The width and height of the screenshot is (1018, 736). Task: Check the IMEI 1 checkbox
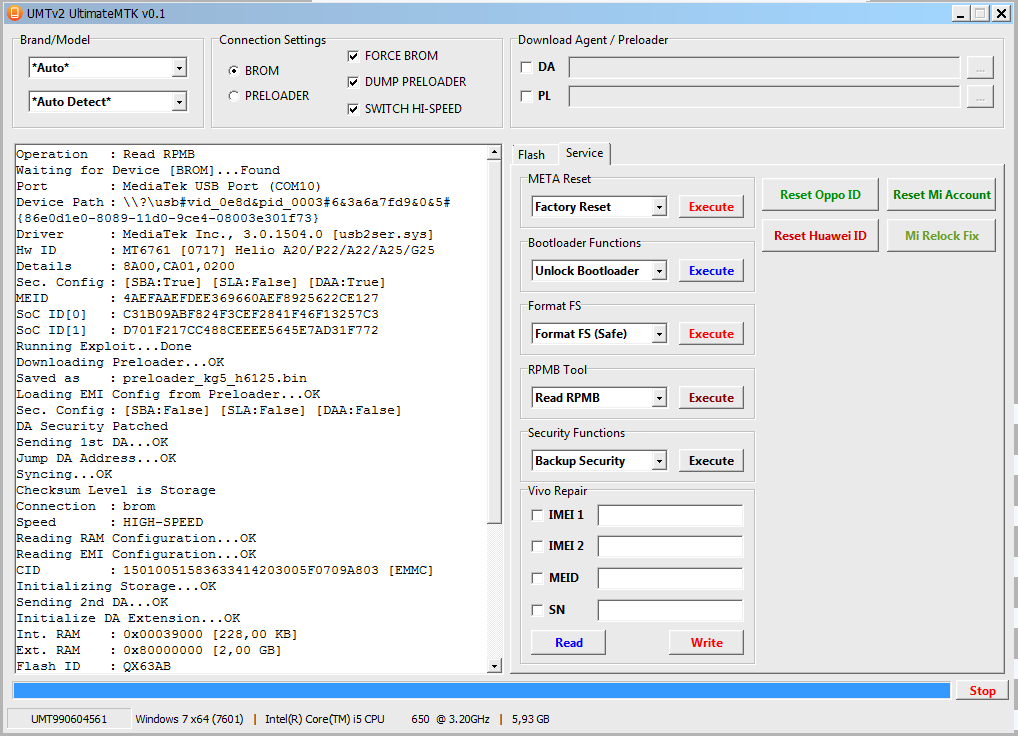537,515
